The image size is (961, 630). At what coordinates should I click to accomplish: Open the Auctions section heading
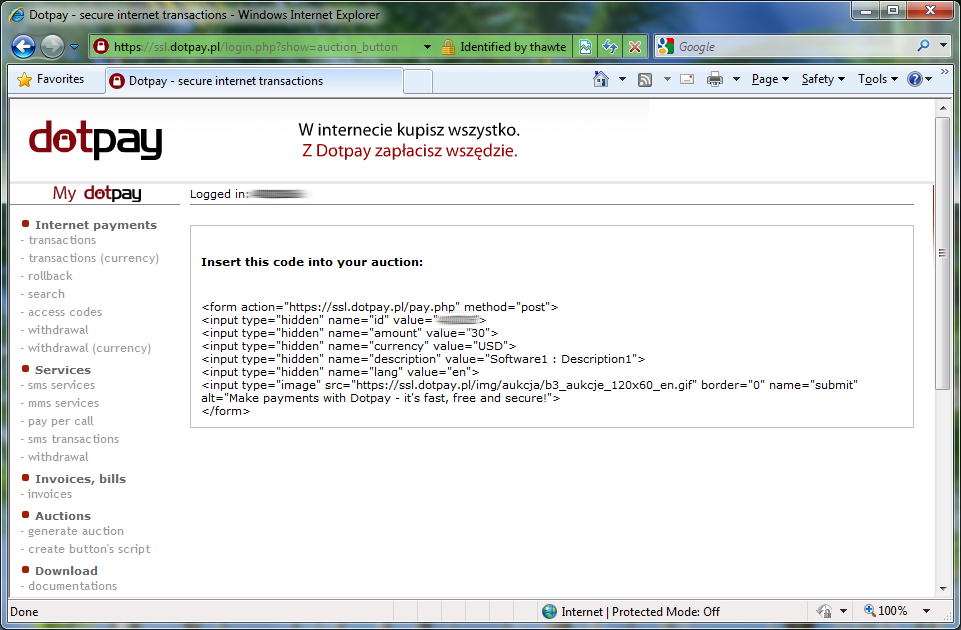[x=63, y=516]
